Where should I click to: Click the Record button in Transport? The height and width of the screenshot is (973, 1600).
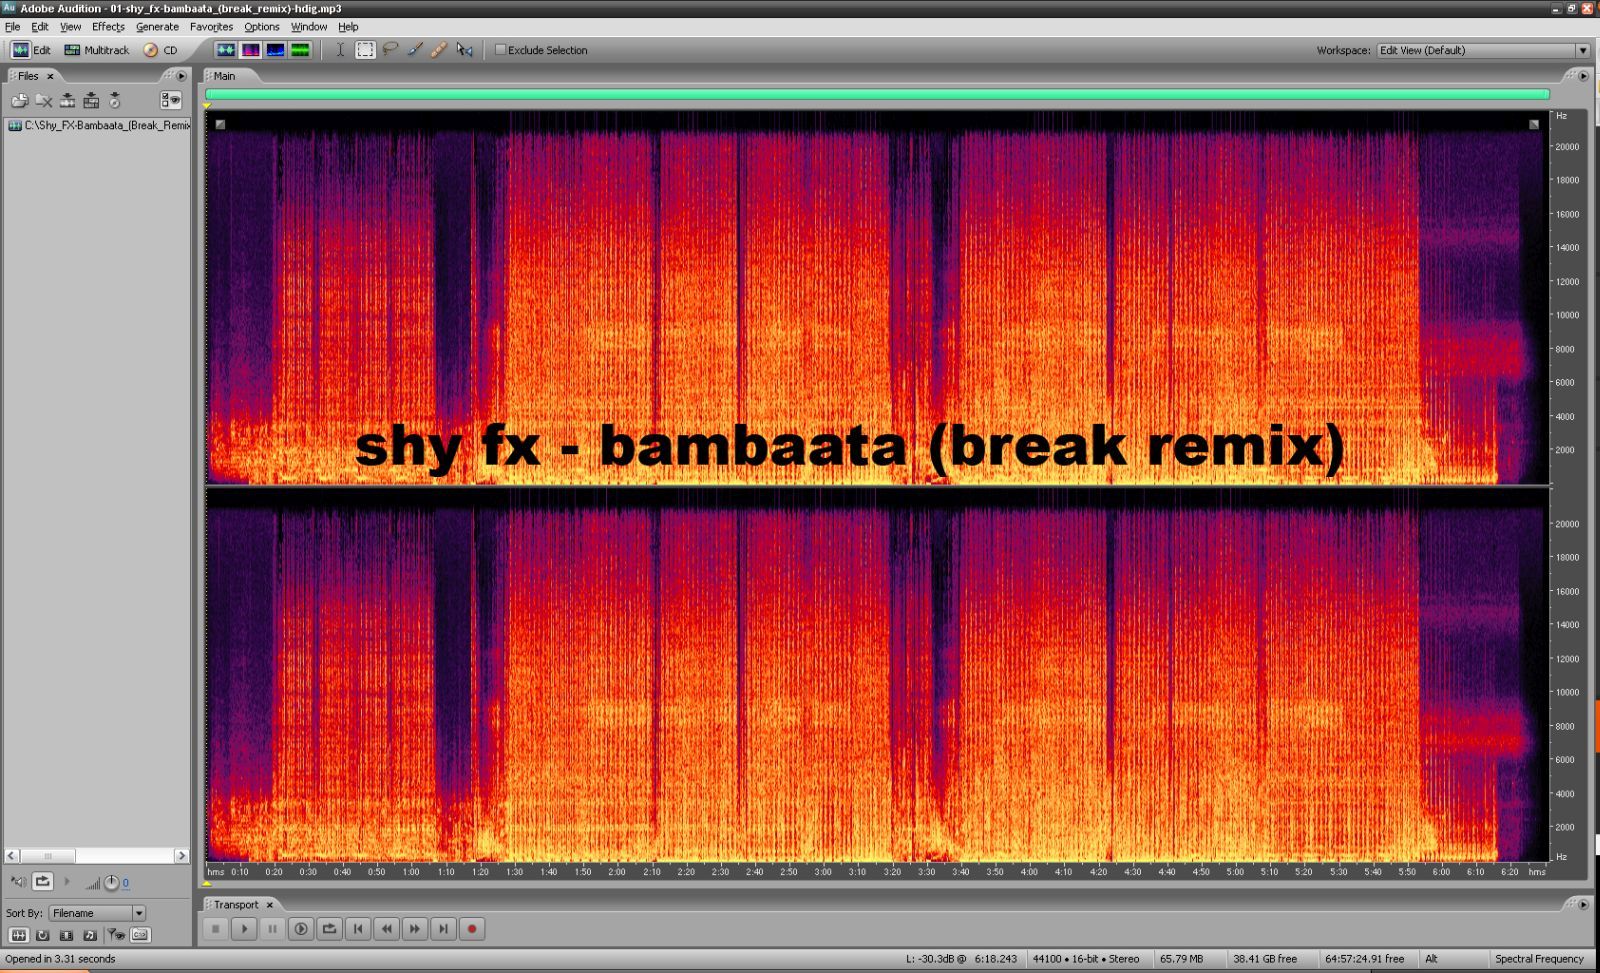click(x=472, y=929)
